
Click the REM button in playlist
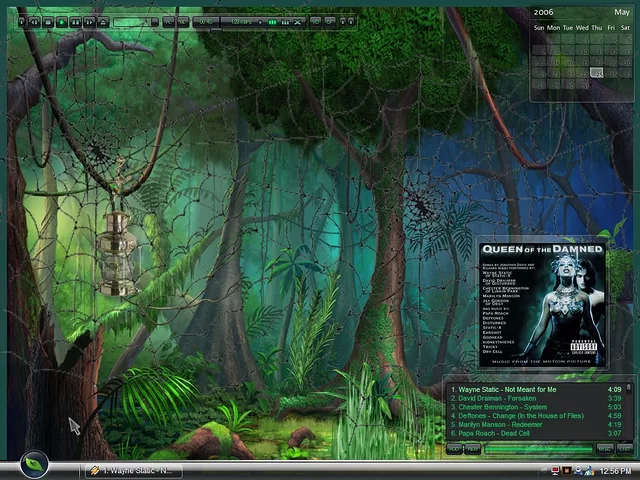pos(472,449)
